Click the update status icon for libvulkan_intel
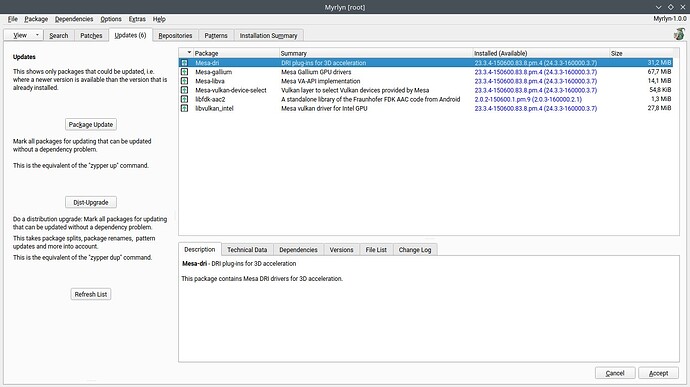Viewport: 690px width, 387px height. point(185,108)
